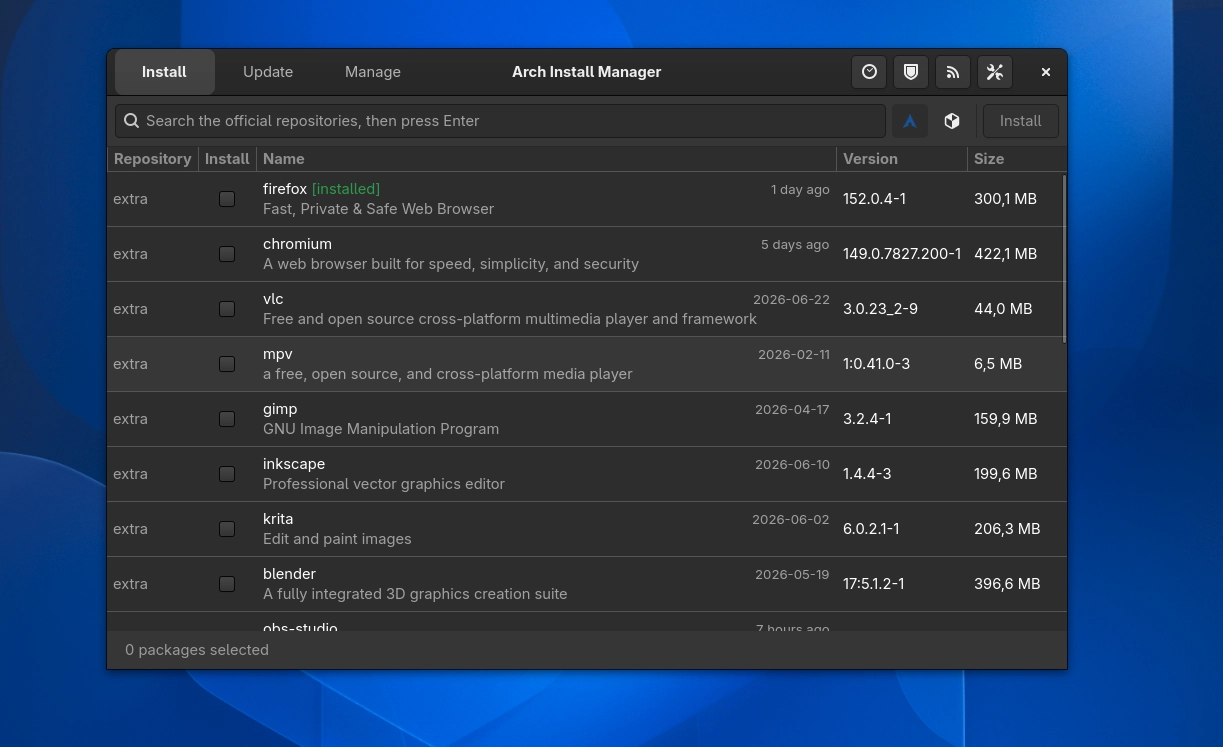The image size is (1223, 747).
Task: Click the 206,3 MB size cell
Action: click(x=1007, y=529)
